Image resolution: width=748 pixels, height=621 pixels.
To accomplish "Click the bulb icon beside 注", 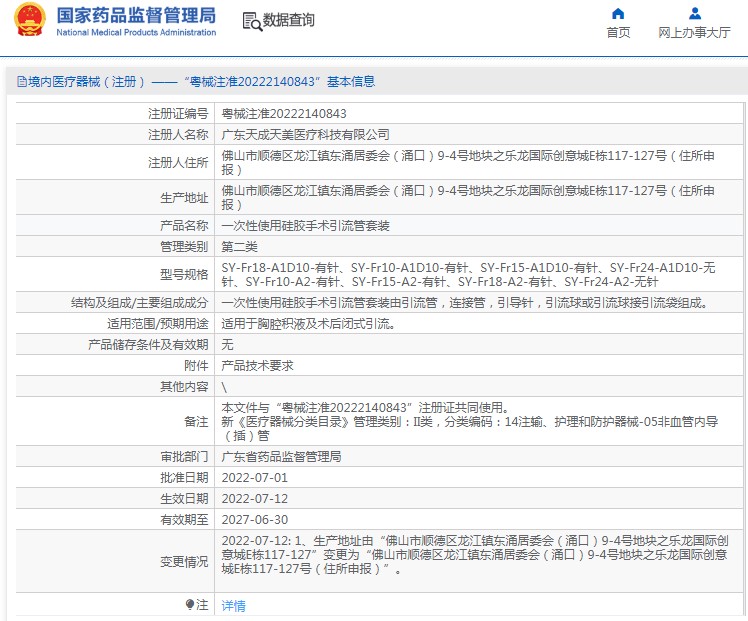I will click(190, 605).
